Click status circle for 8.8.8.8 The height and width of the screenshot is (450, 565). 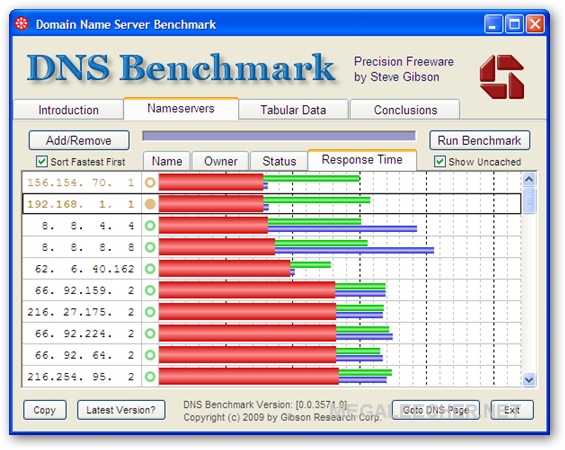coord(150,247)
